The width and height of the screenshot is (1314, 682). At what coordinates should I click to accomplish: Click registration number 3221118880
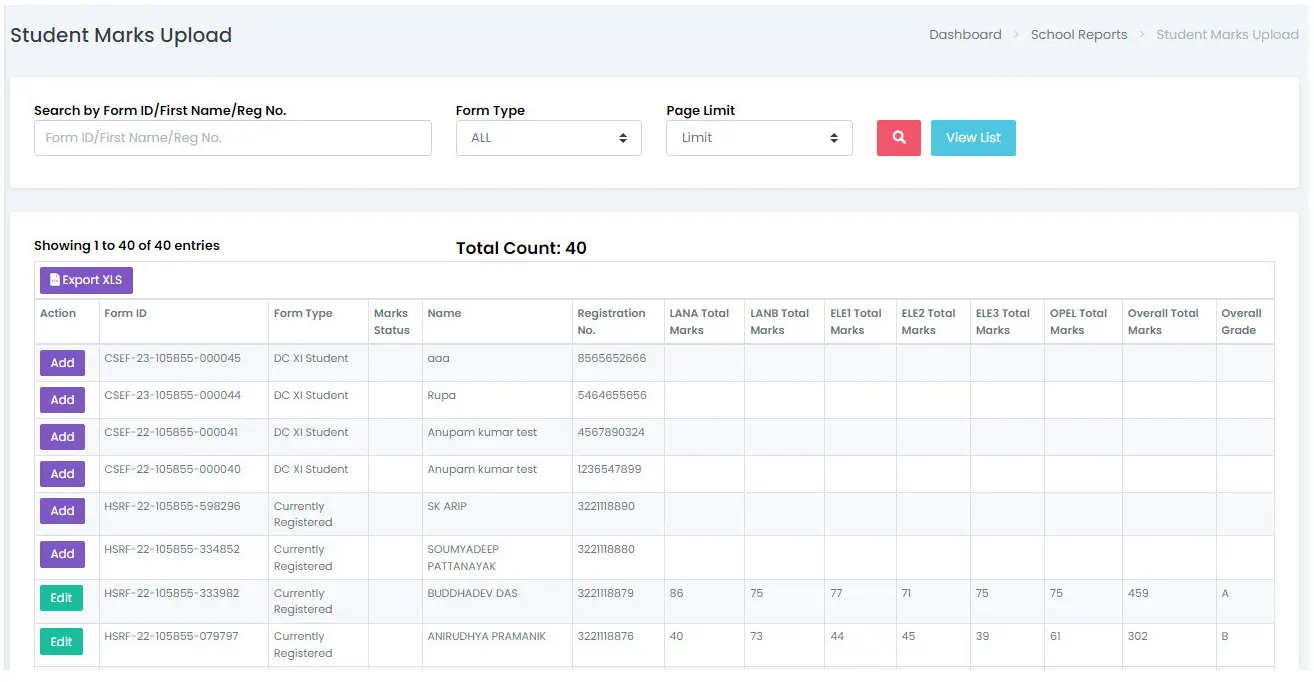click(606, 549)
